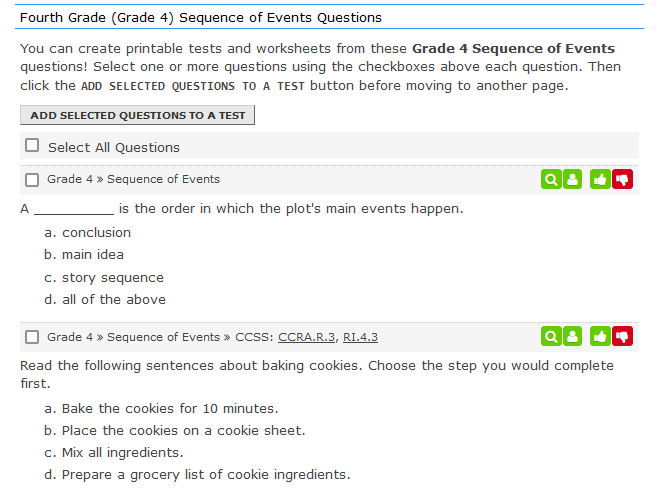Give thumbs down to story sequence question
The width and height of the screenshot is (657, 497).
tap(622, 179)
